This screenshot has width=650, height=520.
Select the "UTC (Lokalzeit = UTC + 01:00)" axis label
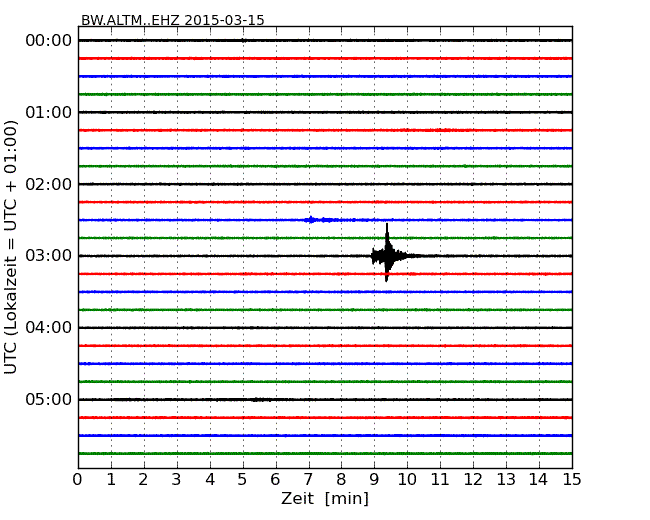pos(11,247)
